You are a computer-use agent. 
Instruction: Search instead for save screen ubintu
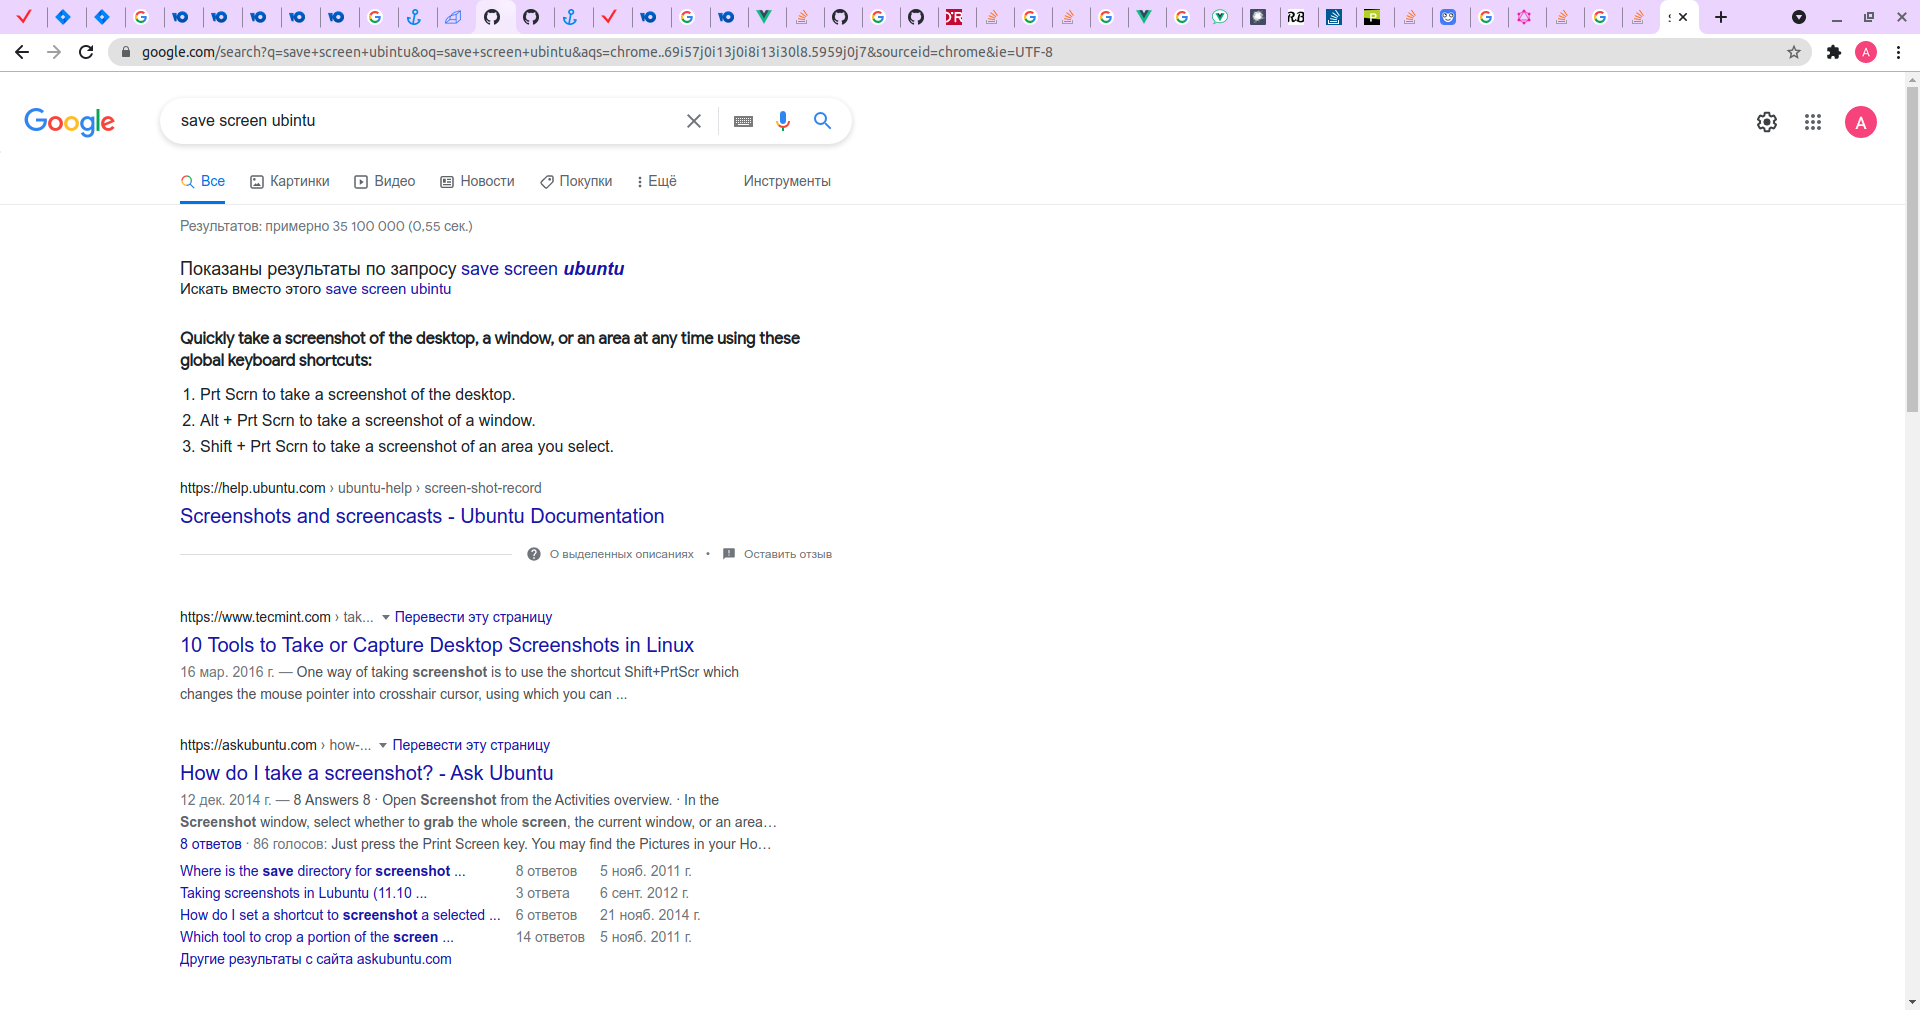(x=388, y=289)
